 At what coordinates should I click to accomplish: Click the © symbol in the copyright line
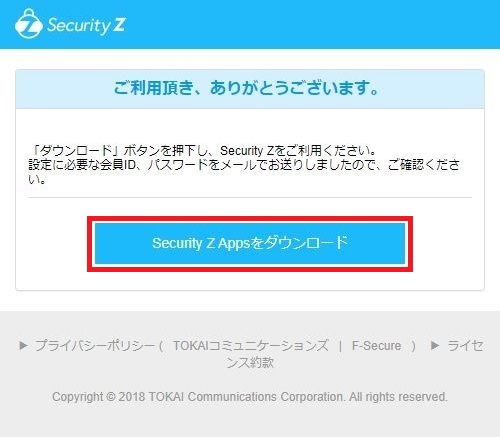111,397
